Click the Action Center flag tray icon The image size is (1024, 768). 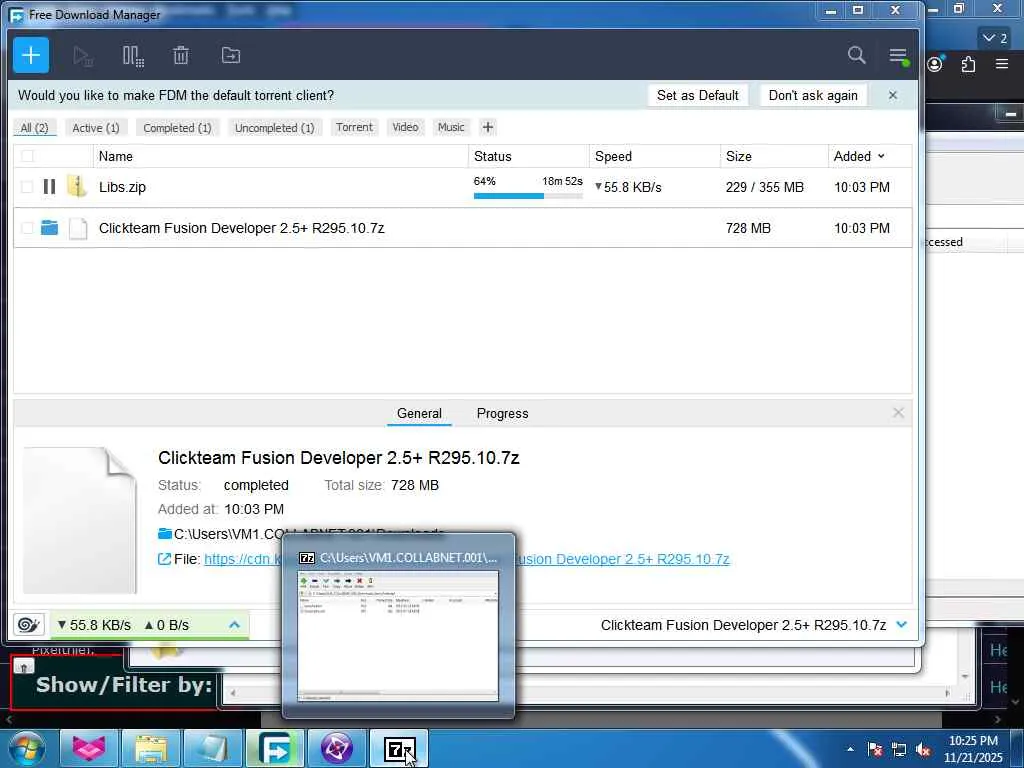point(874,750)
